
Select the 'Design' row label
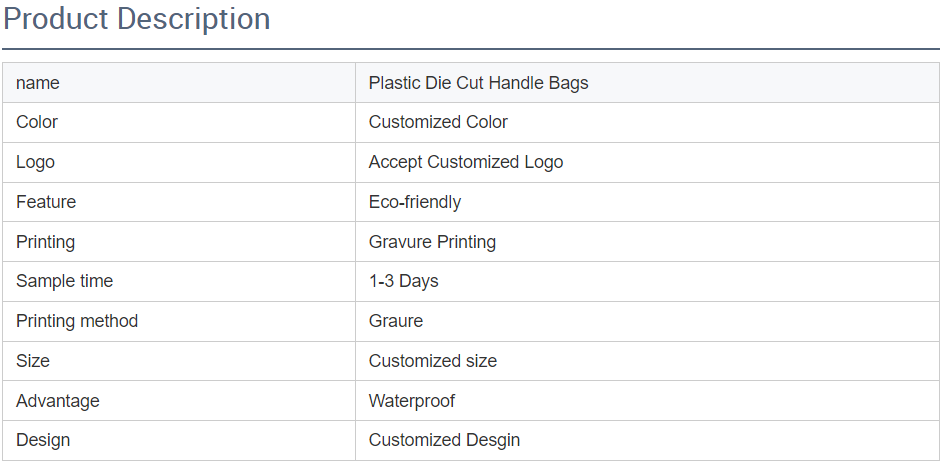(x=43, y=440)
